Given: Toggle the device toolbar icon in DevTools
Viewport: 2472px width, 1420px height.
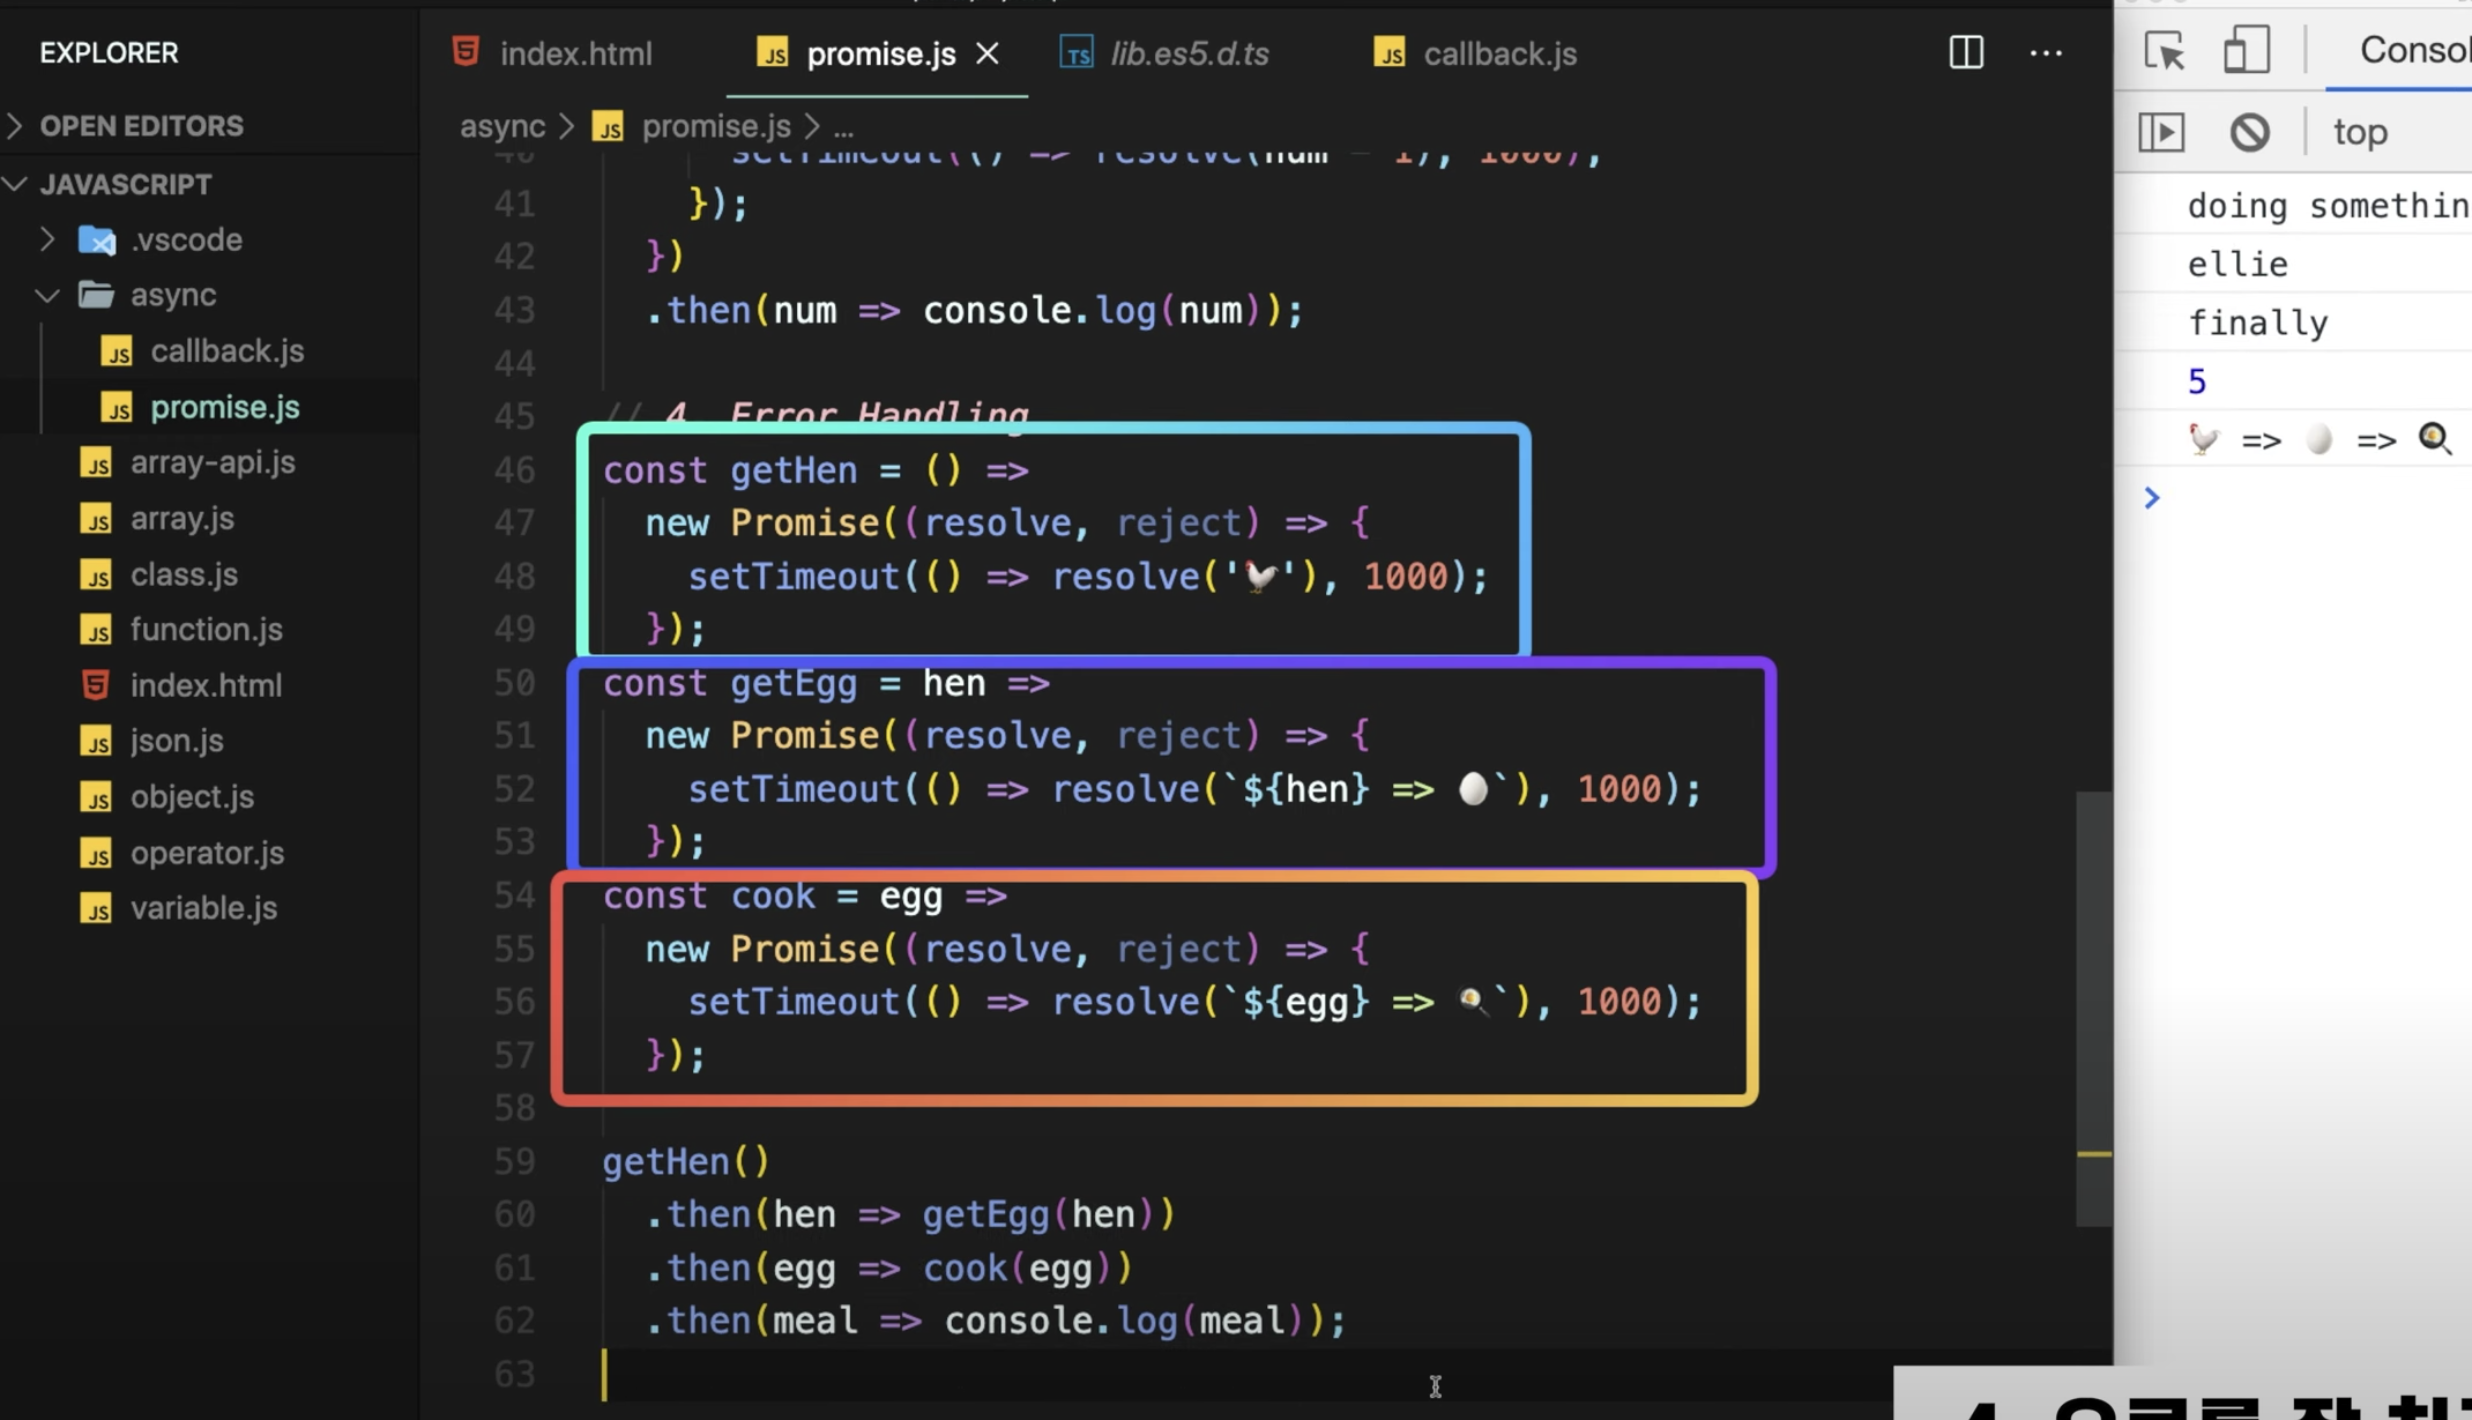Looking at the screenshot, I should [x=2245, y=50].
